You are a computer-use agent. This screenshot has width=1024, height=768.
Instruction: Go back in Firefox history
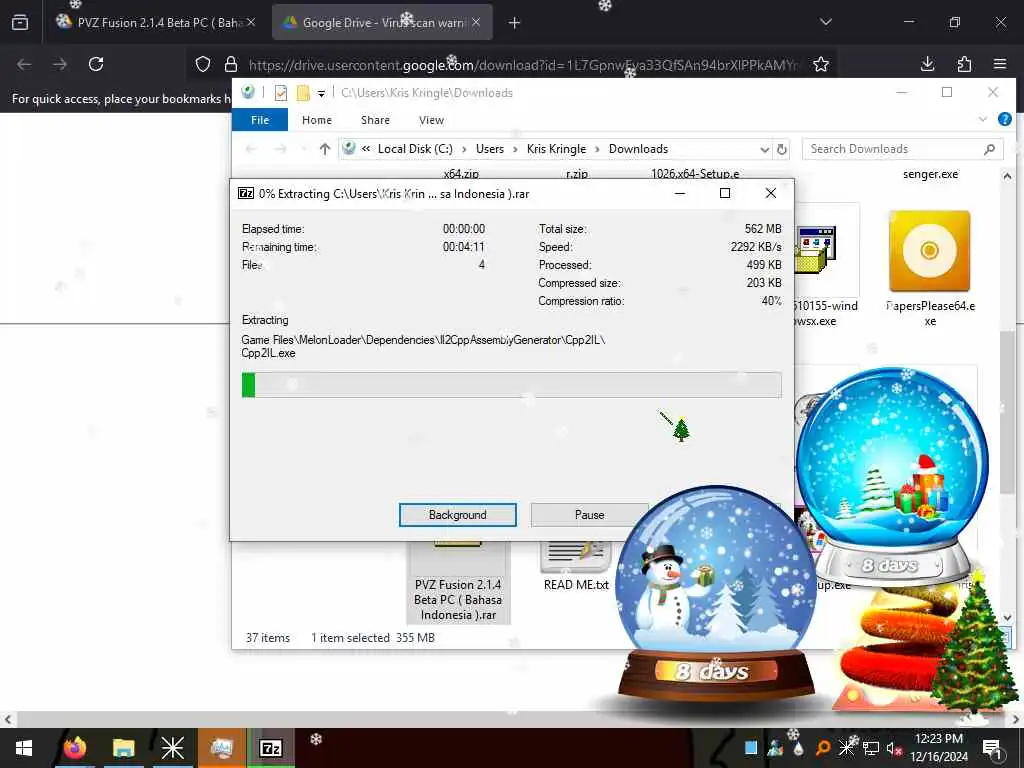click(24, 64)
